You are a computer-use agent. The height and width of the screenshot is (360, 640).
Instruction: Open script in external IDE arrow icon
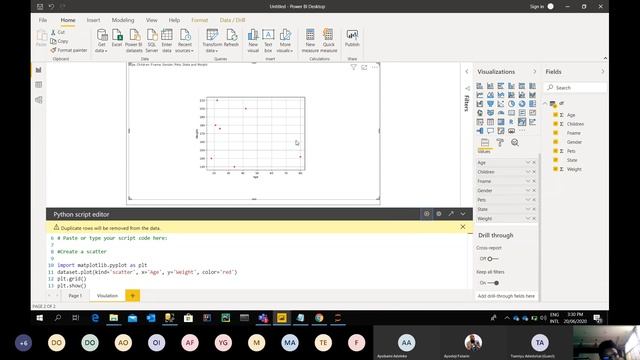pos(451,214)
